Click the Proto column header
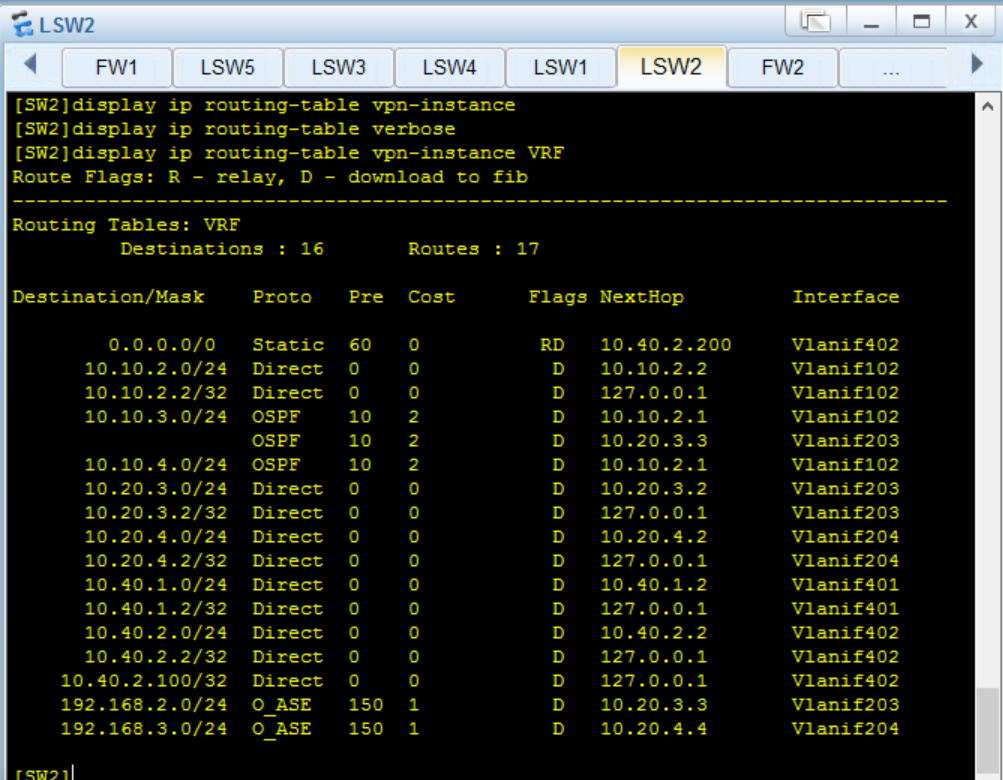 tap(282, 297)
